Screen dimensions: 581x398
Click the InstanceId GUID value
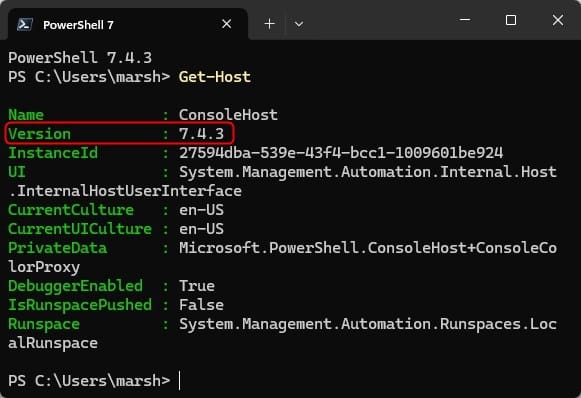(x=341, y=153)
